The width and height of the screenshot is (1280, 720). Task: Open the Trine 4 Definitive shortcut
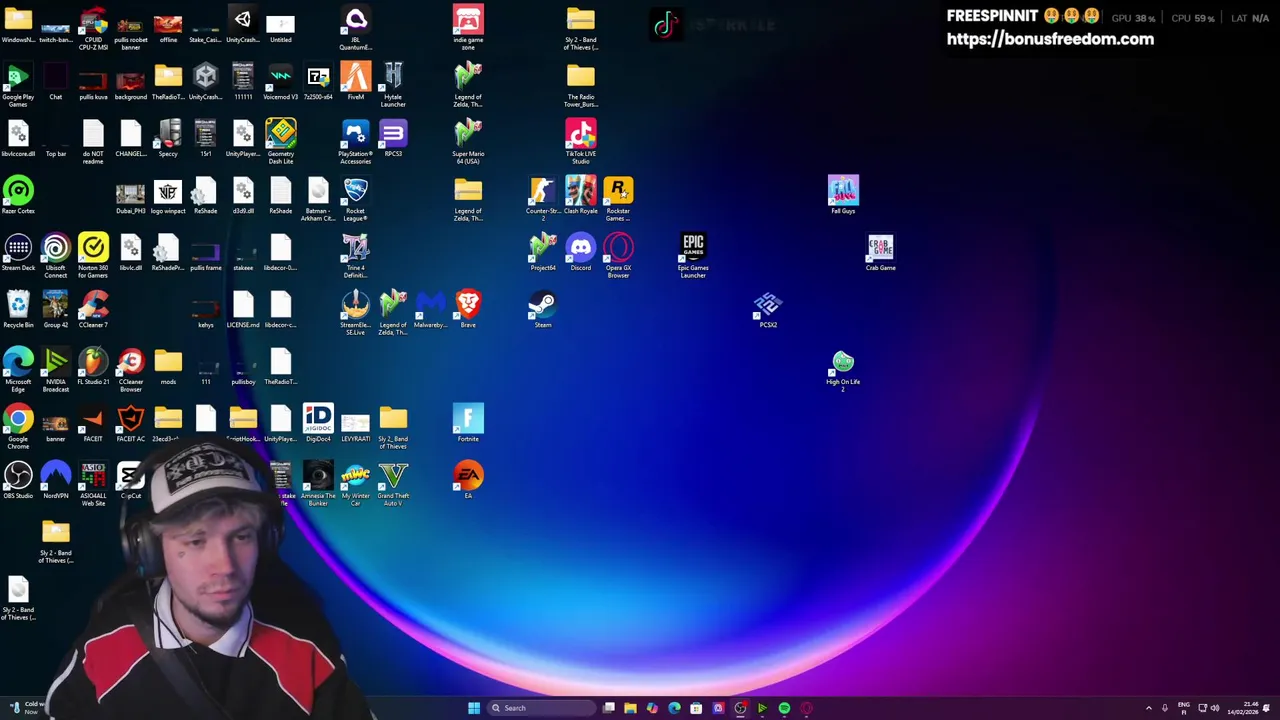pos(356,256)
